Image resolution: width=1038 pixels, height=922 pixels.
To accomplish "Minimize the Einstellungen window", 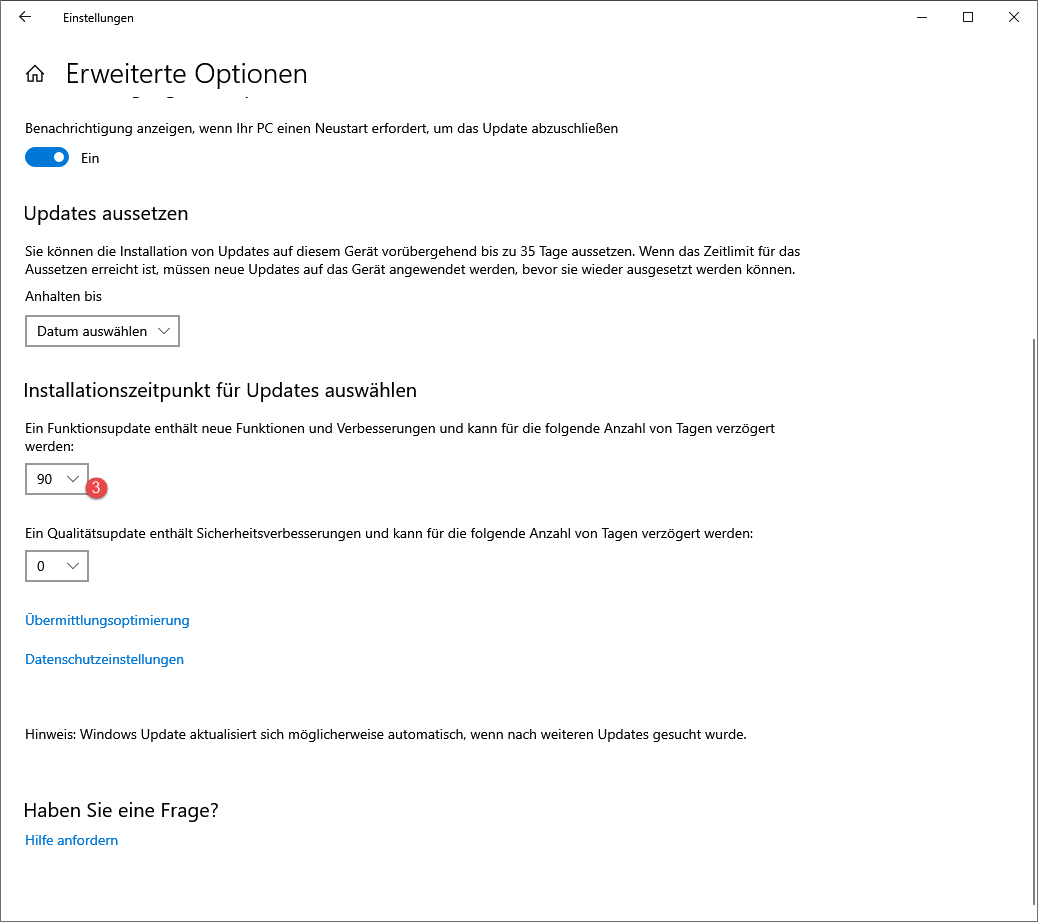I will point(921,17).
